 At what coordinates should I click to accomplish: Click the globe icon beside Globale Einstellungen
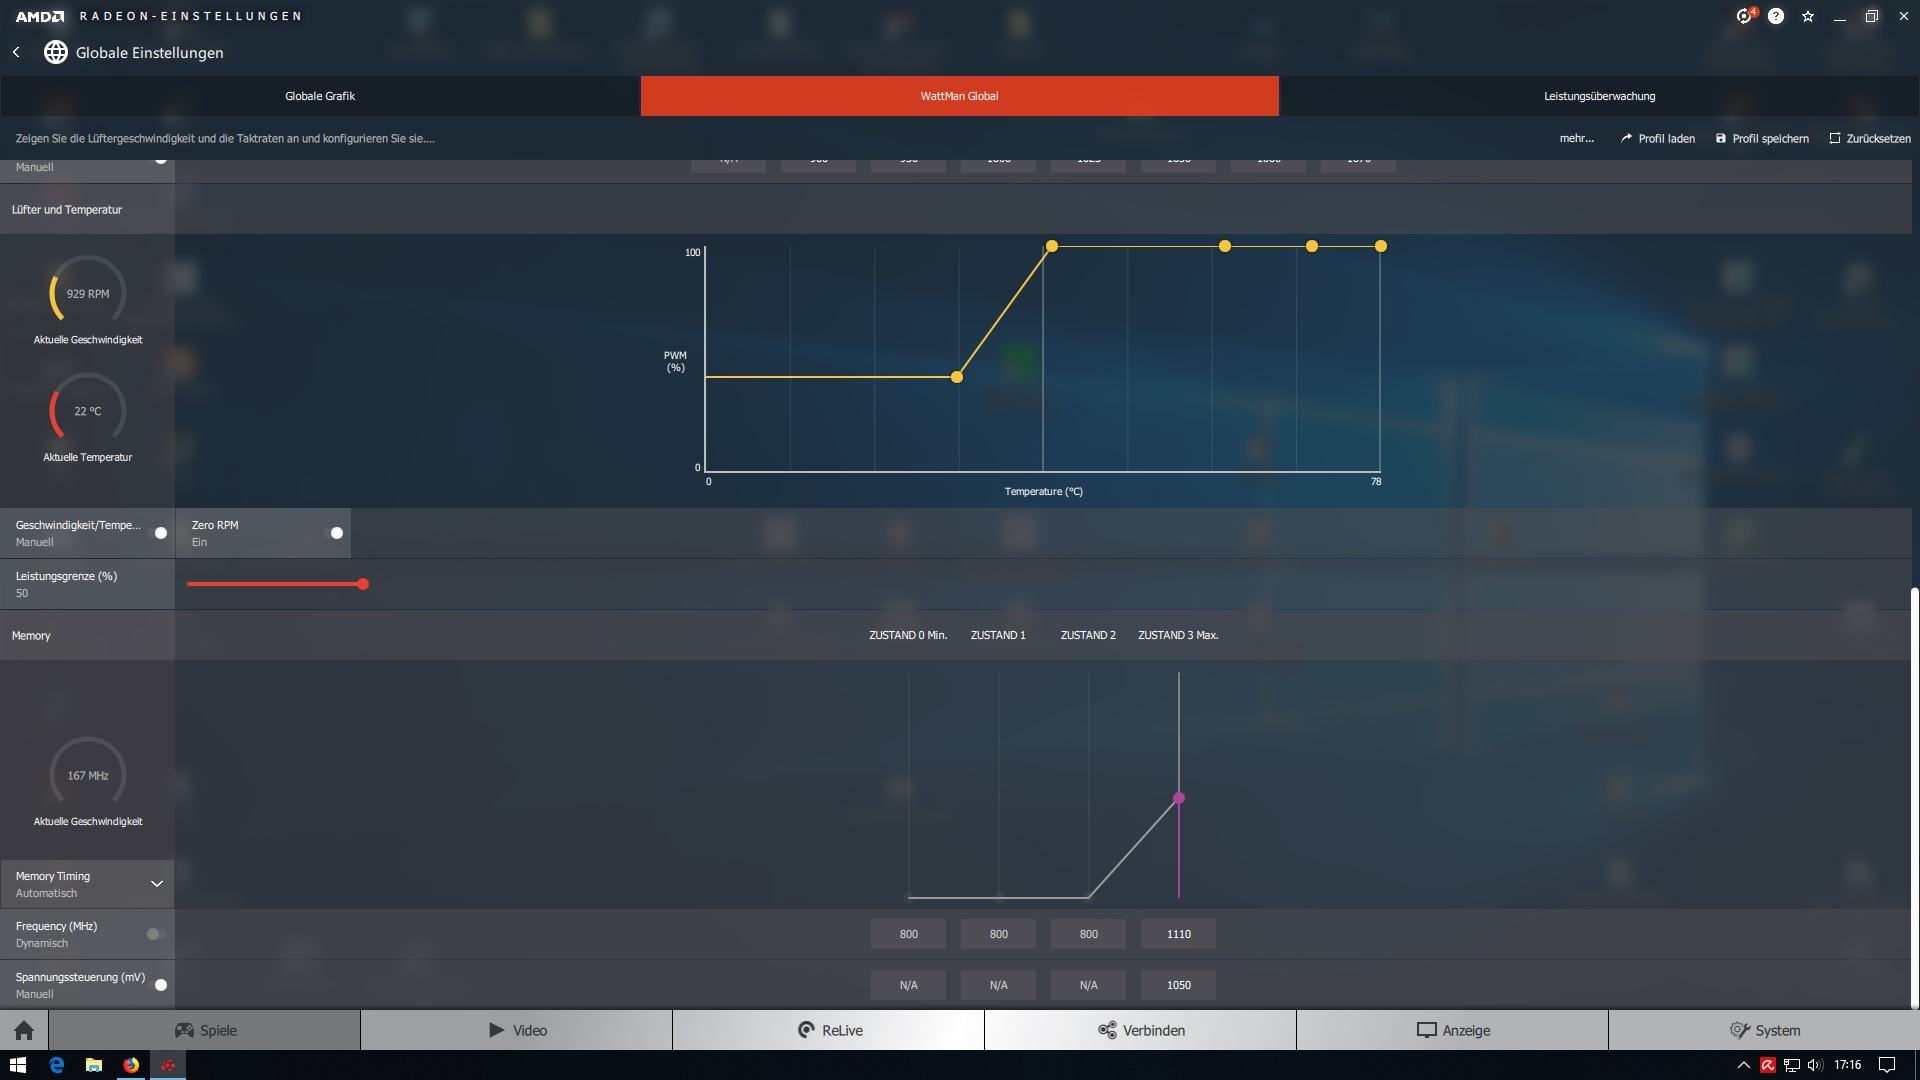(x=56, y=52)
